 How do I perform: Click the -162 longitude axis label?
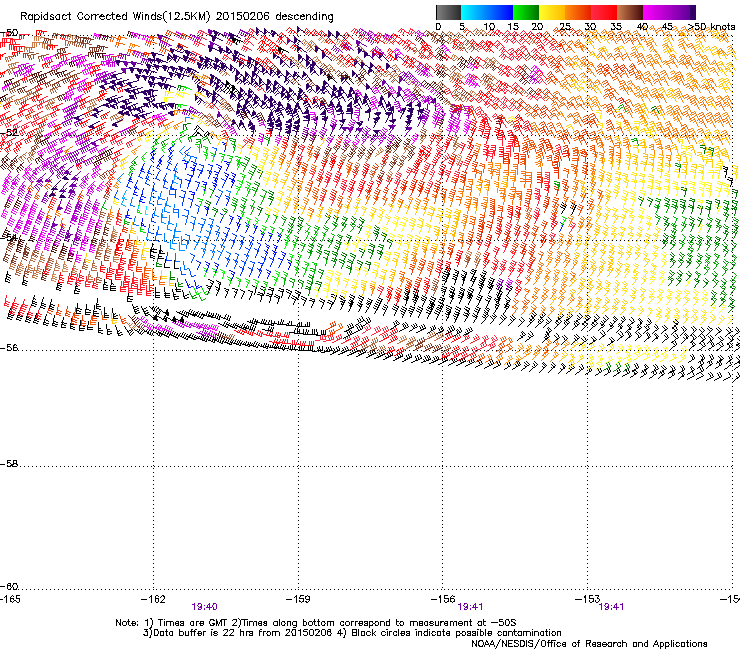pyautogui.click(x=153, y=599)
